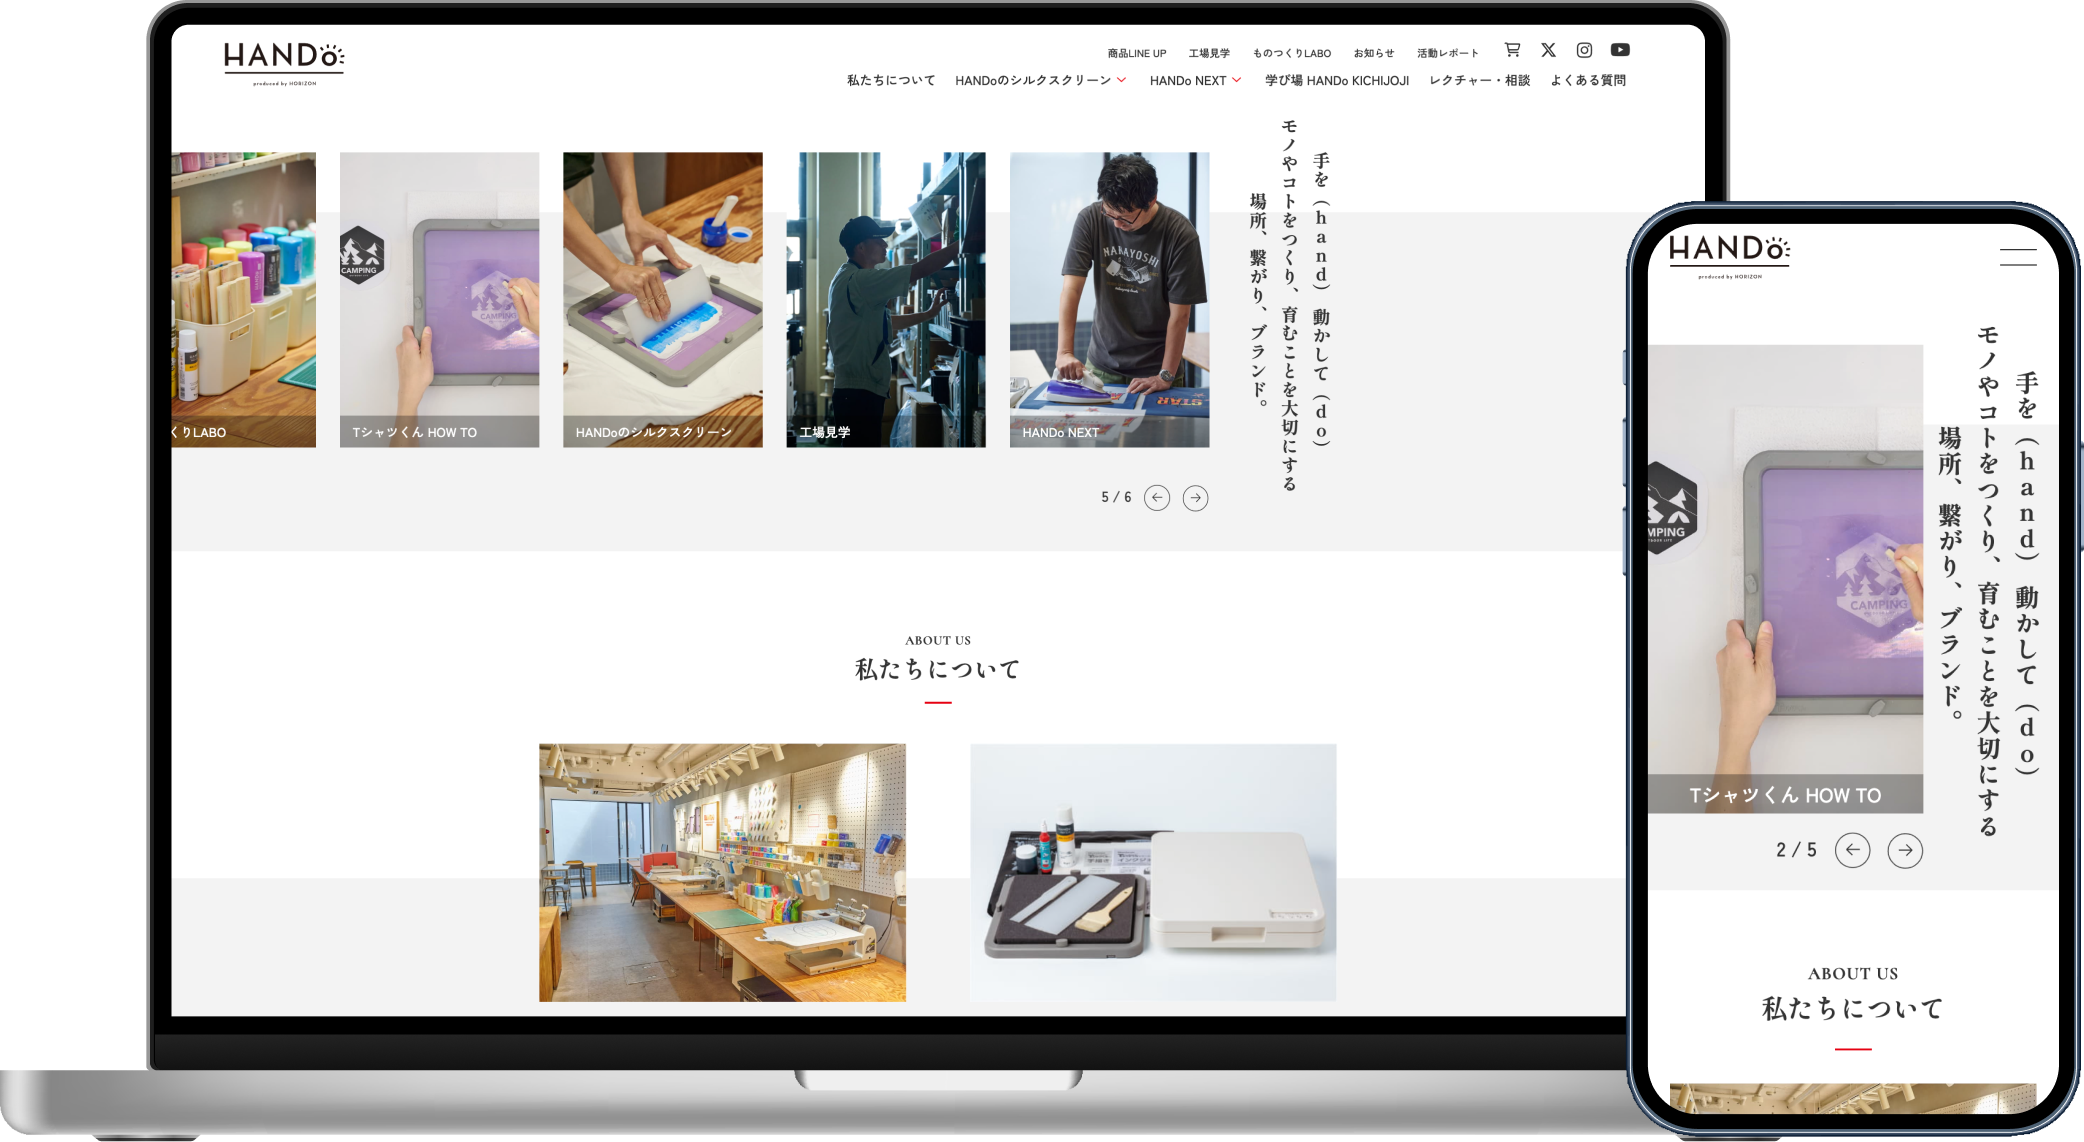
Task: Open the 工場見学 slide thumbnail
Action: tap(885, 299)
